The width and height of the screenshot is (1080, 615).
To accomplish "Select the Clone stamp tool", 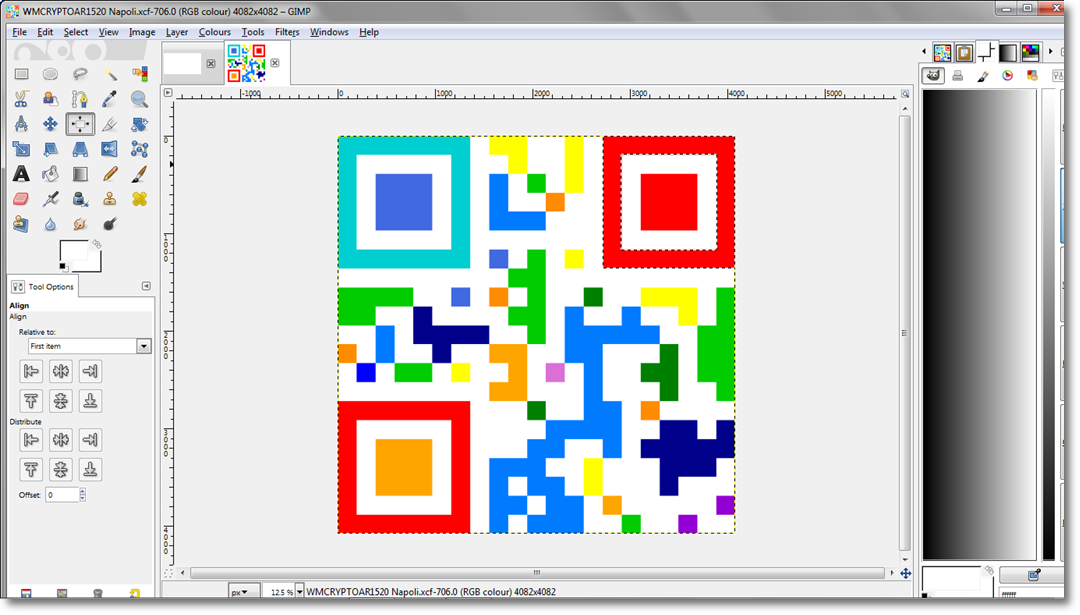I will 110,199.
